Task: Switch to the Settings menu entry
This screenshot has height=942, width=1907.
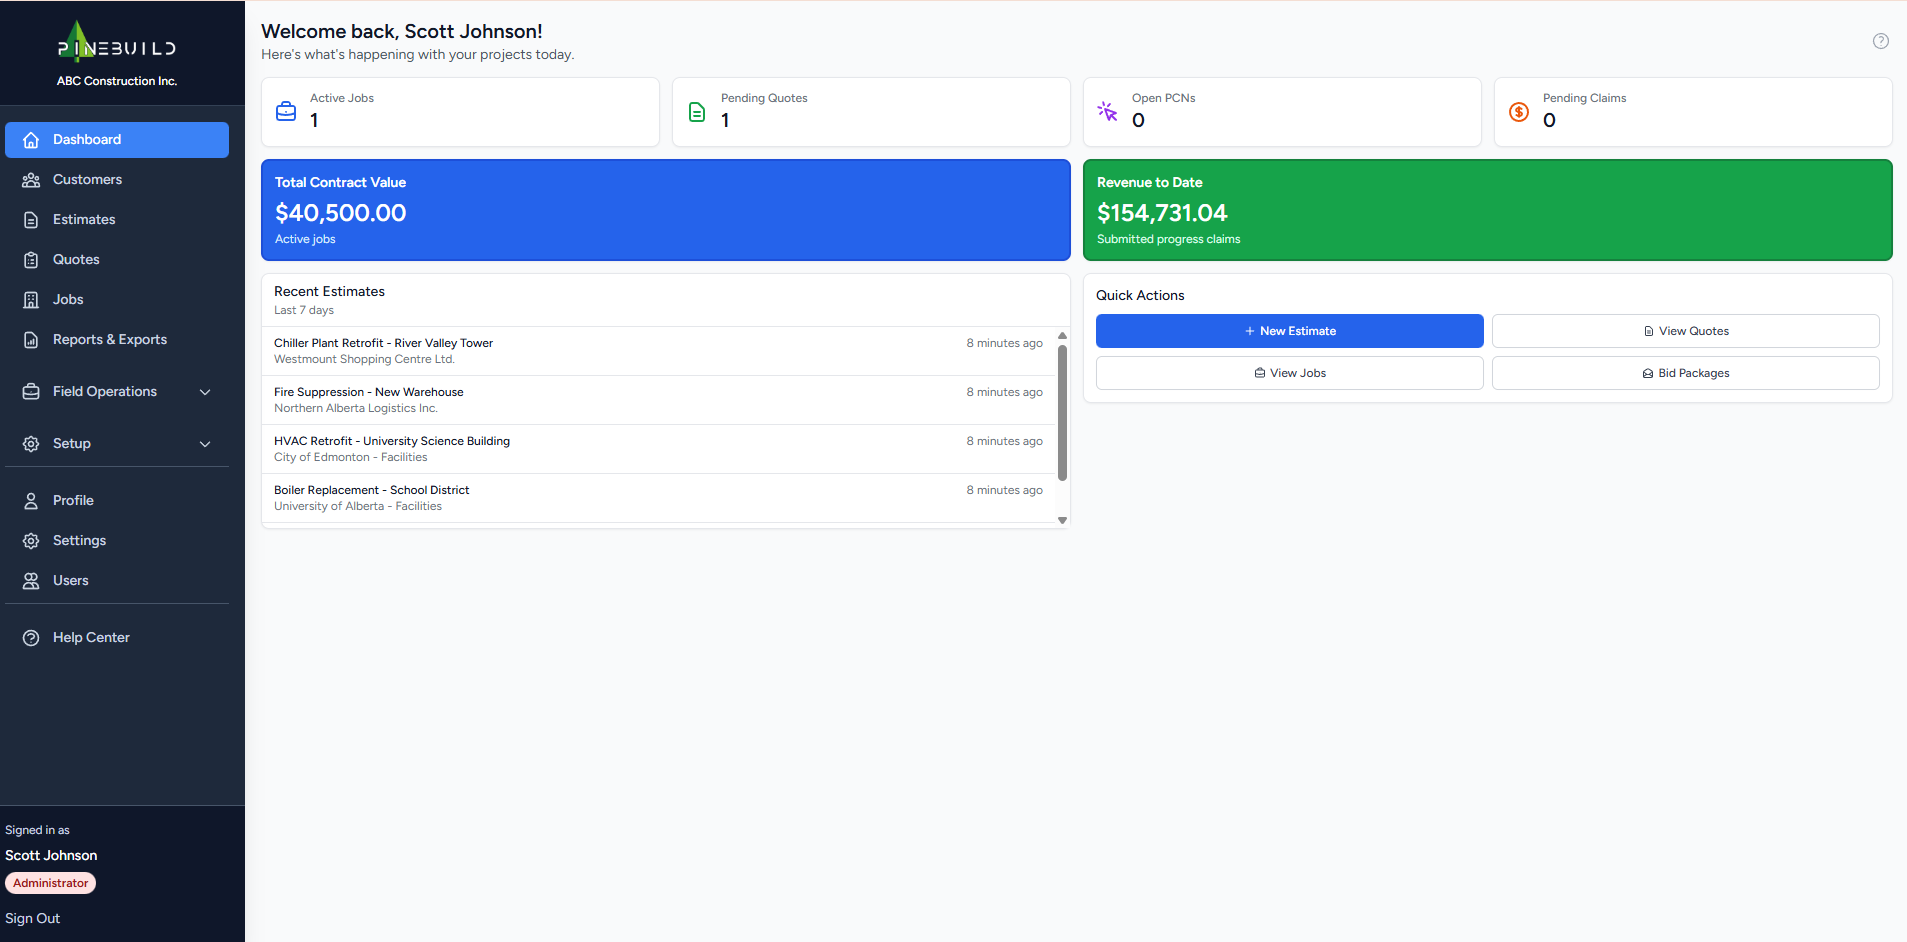Action: [79, 540]
